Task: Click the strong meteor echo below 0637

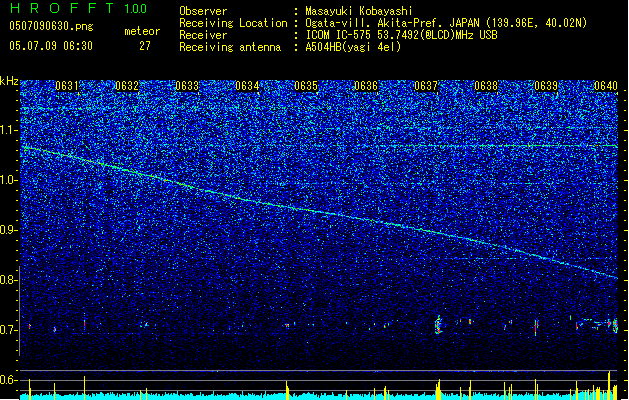Action: pos(438,325)
